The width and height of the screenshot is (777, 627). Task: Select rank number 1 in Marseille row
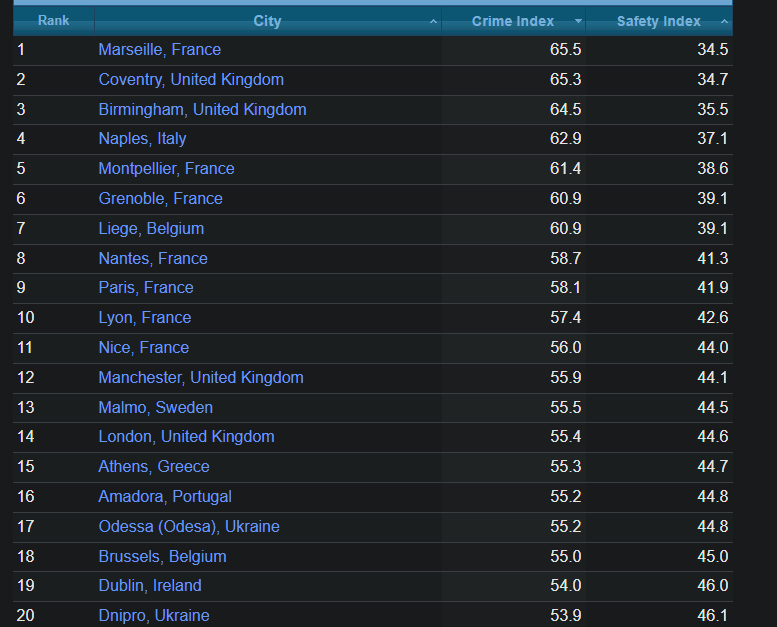[21, 50]
